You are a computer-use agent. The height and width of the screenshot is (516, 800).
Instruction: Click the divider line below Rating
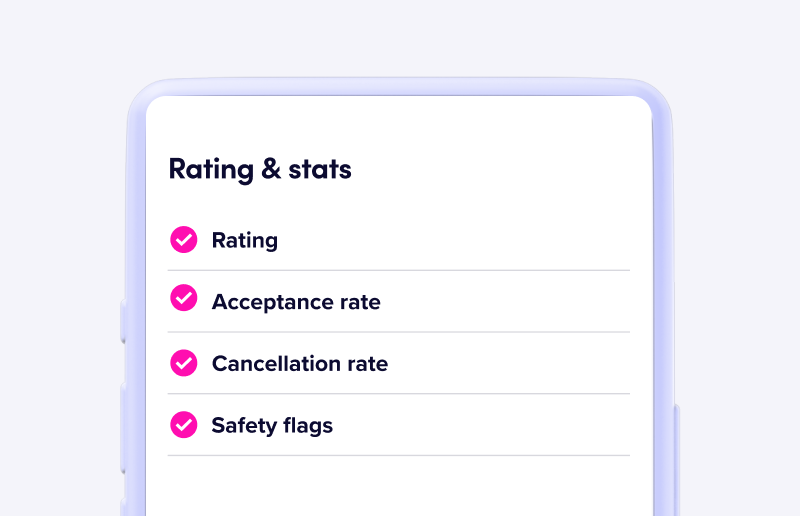(399, 270)
